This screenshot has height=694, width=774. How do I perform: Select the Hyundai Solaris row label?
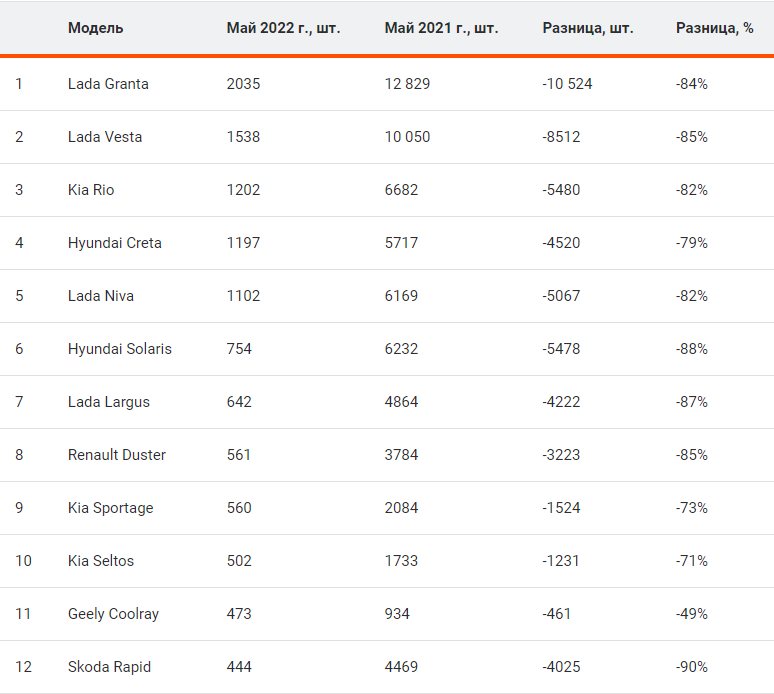120,349
